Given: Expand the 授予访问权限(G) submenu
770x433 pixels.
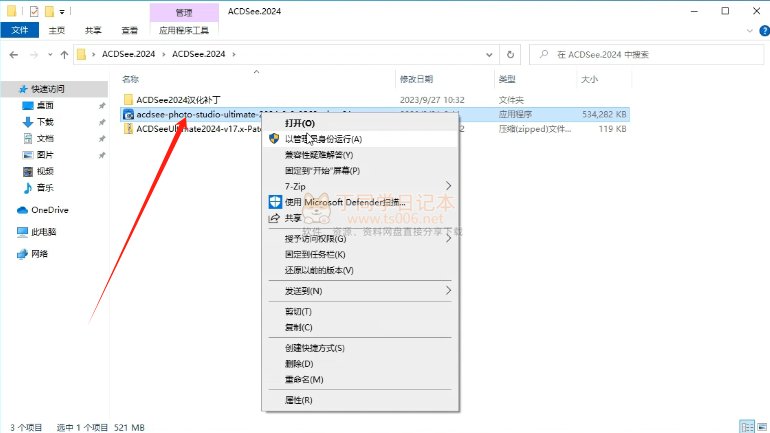Looking at the screenshot, I should 360,239.
